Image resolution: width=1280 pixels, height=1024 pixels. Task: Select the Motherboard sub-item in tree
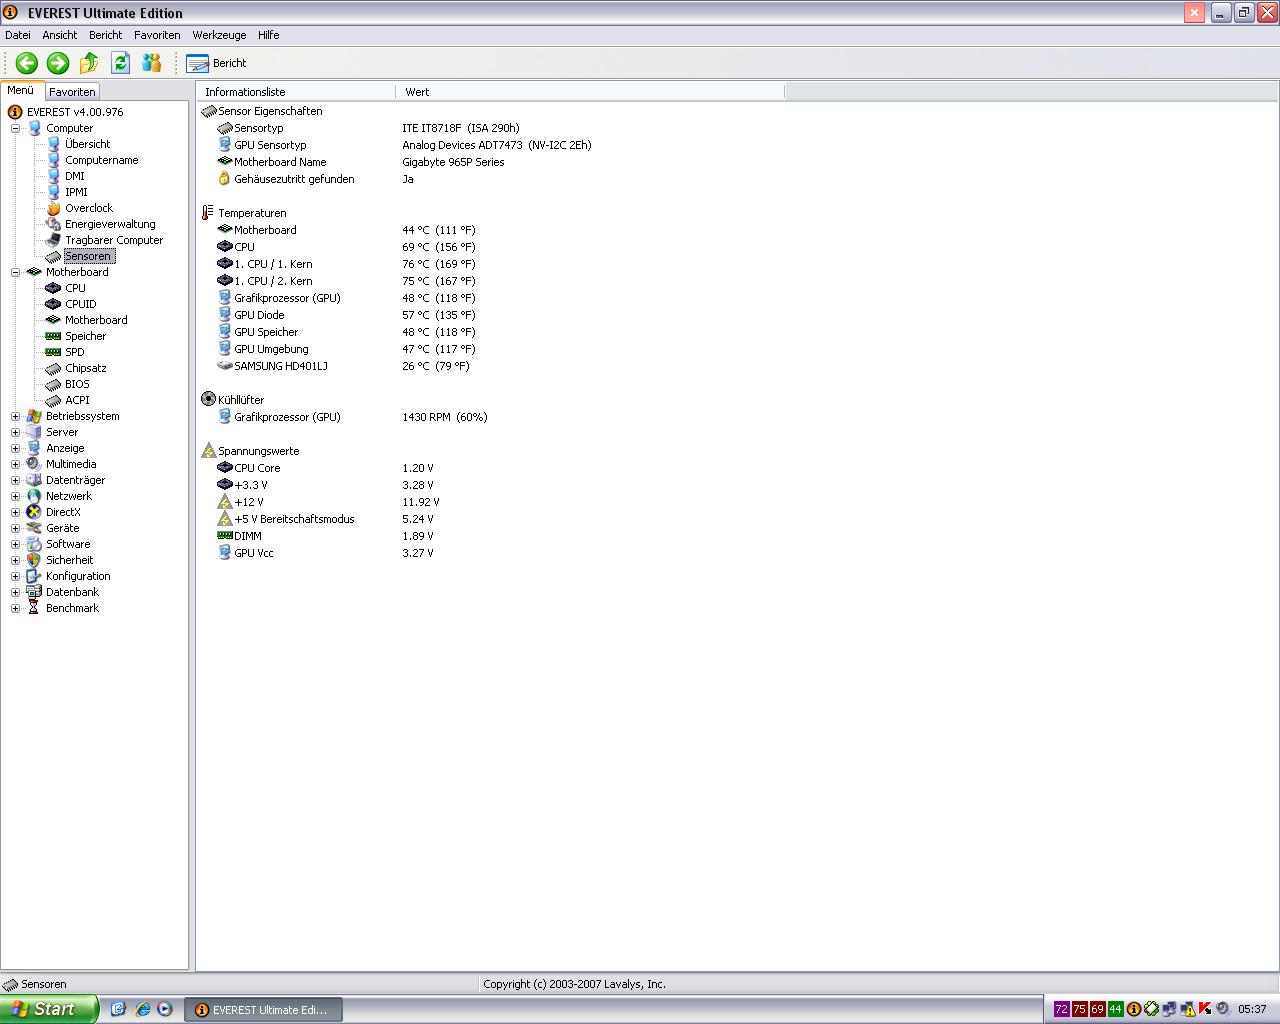tap(96, 320)
